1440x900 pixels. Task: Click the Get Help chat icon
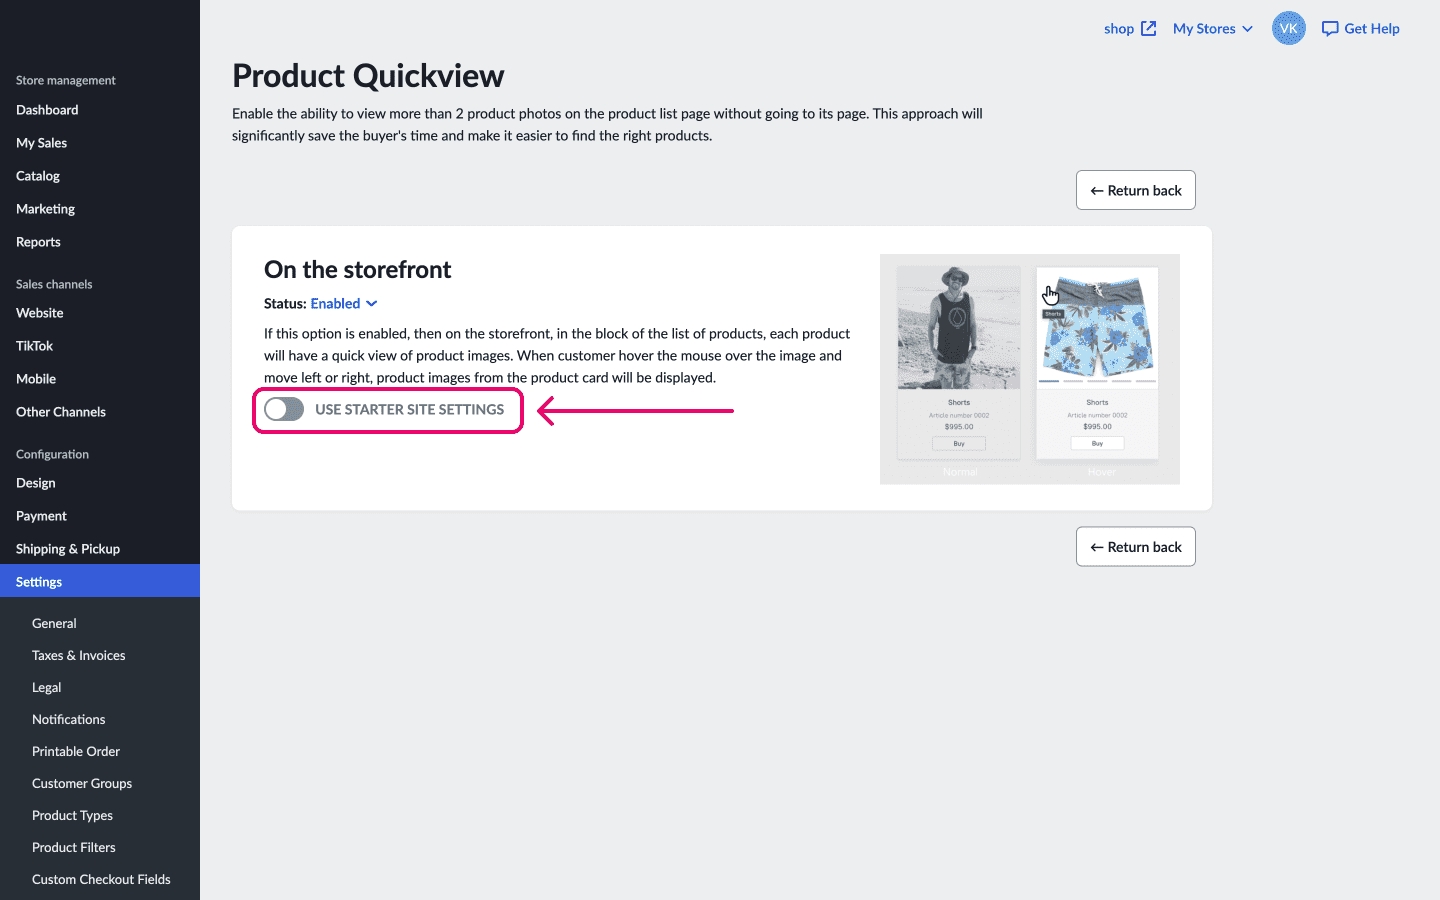coord(1330,29)
